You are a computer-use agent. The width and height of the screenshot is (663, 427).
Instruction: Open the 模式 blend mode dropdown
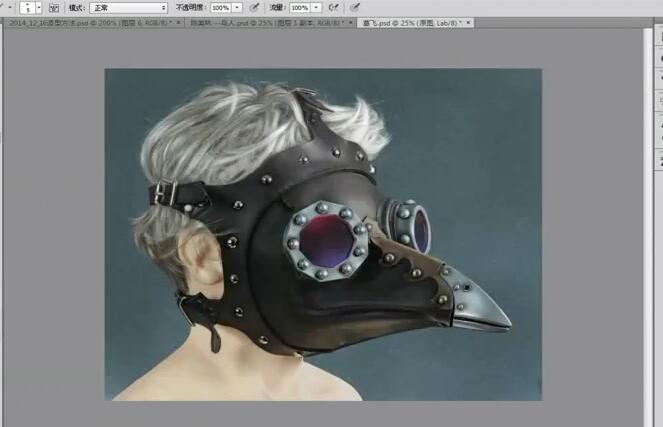(129, 8)
